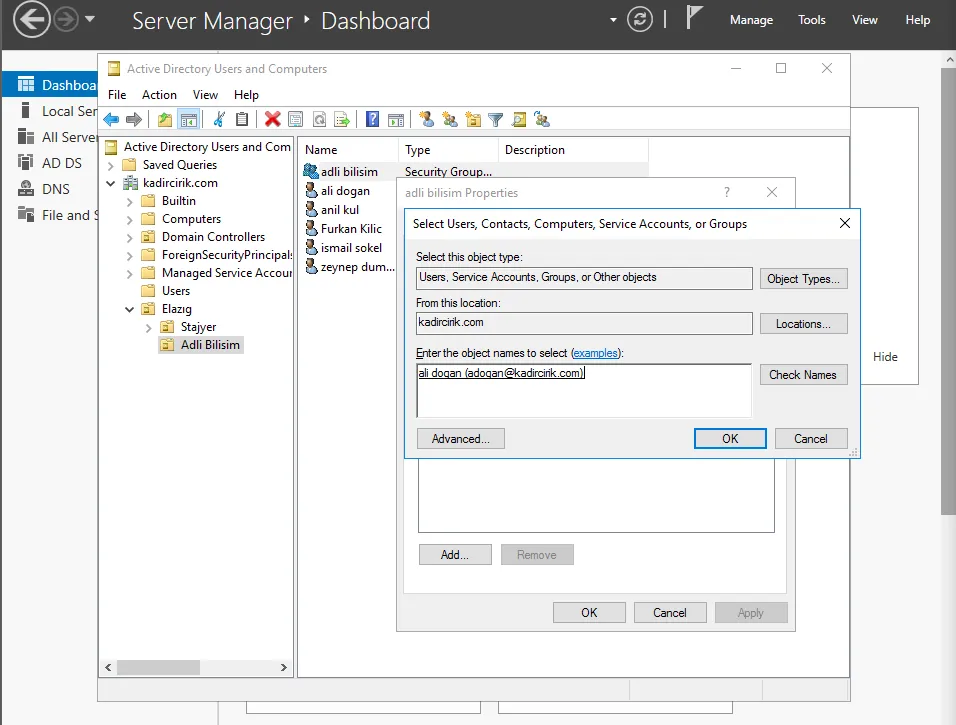This screenshot has height=725, width=956.
Task: Click the Cut scissors icon
Action: pos(219,120)
